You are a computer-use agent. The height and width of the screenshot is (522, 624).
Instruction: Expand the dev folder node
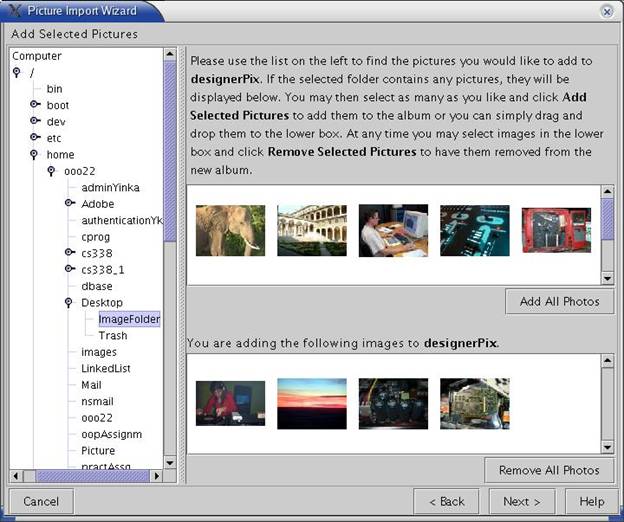[34, 122]
